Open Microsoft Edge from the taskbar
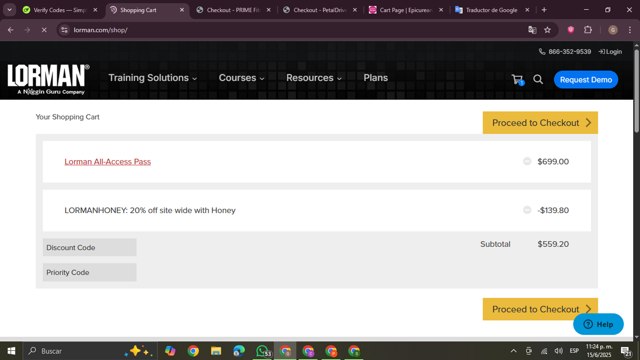Image resolution: width=640 pixels, height=360 pixels. pos(239,351)
